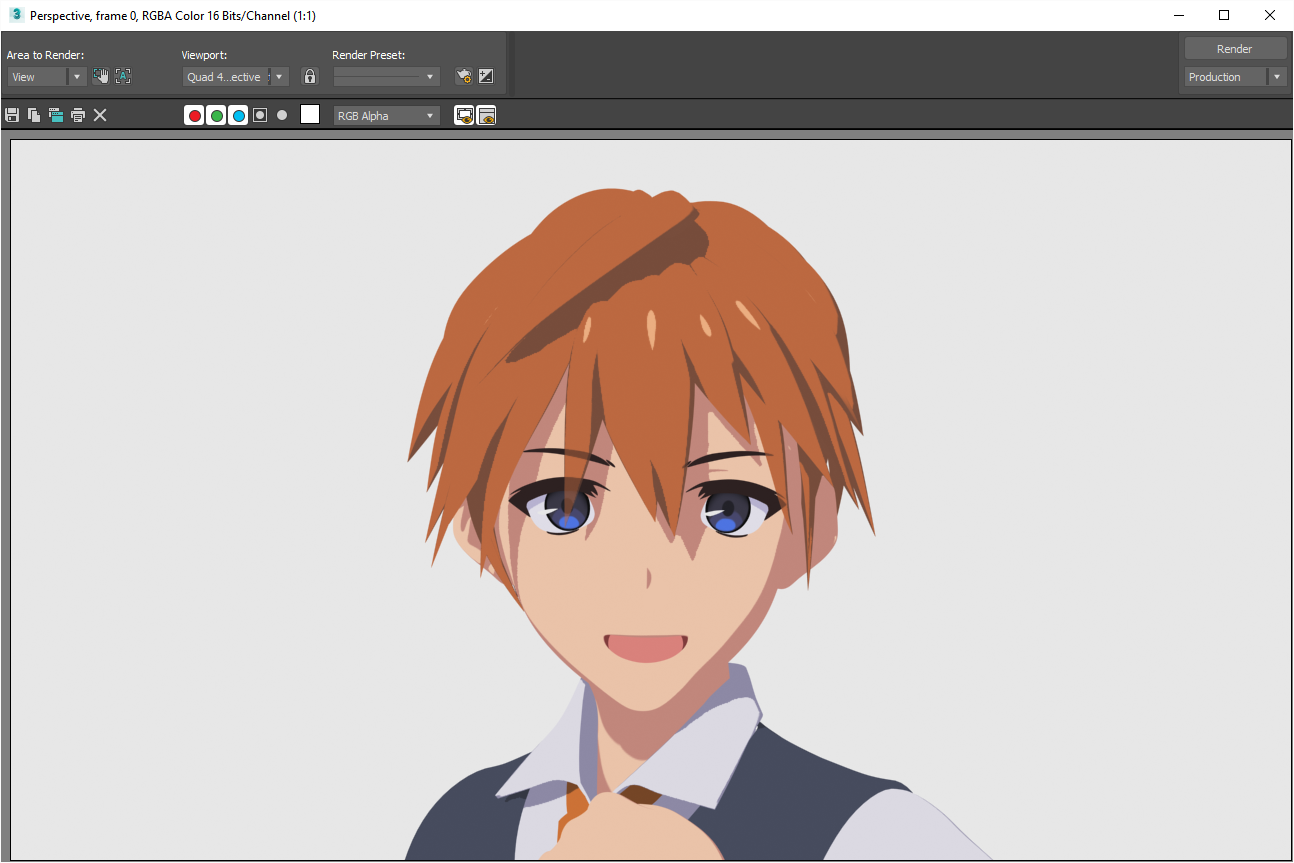This screenshot has width=1294, height=863.
Task: Open the Area to Render dropdown
Action: 77,77
